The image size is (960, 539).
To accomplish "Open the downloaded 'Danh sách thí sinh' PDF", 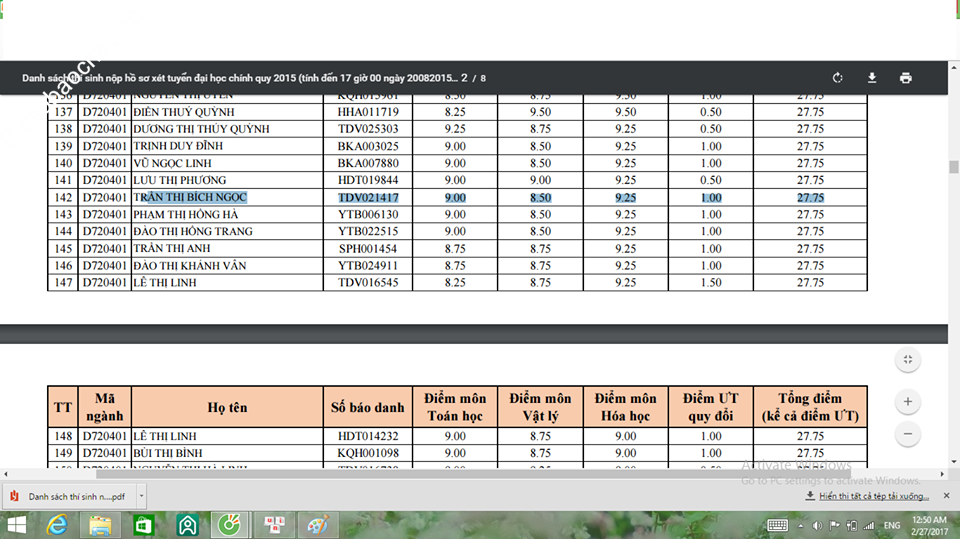I will point(68,495).
